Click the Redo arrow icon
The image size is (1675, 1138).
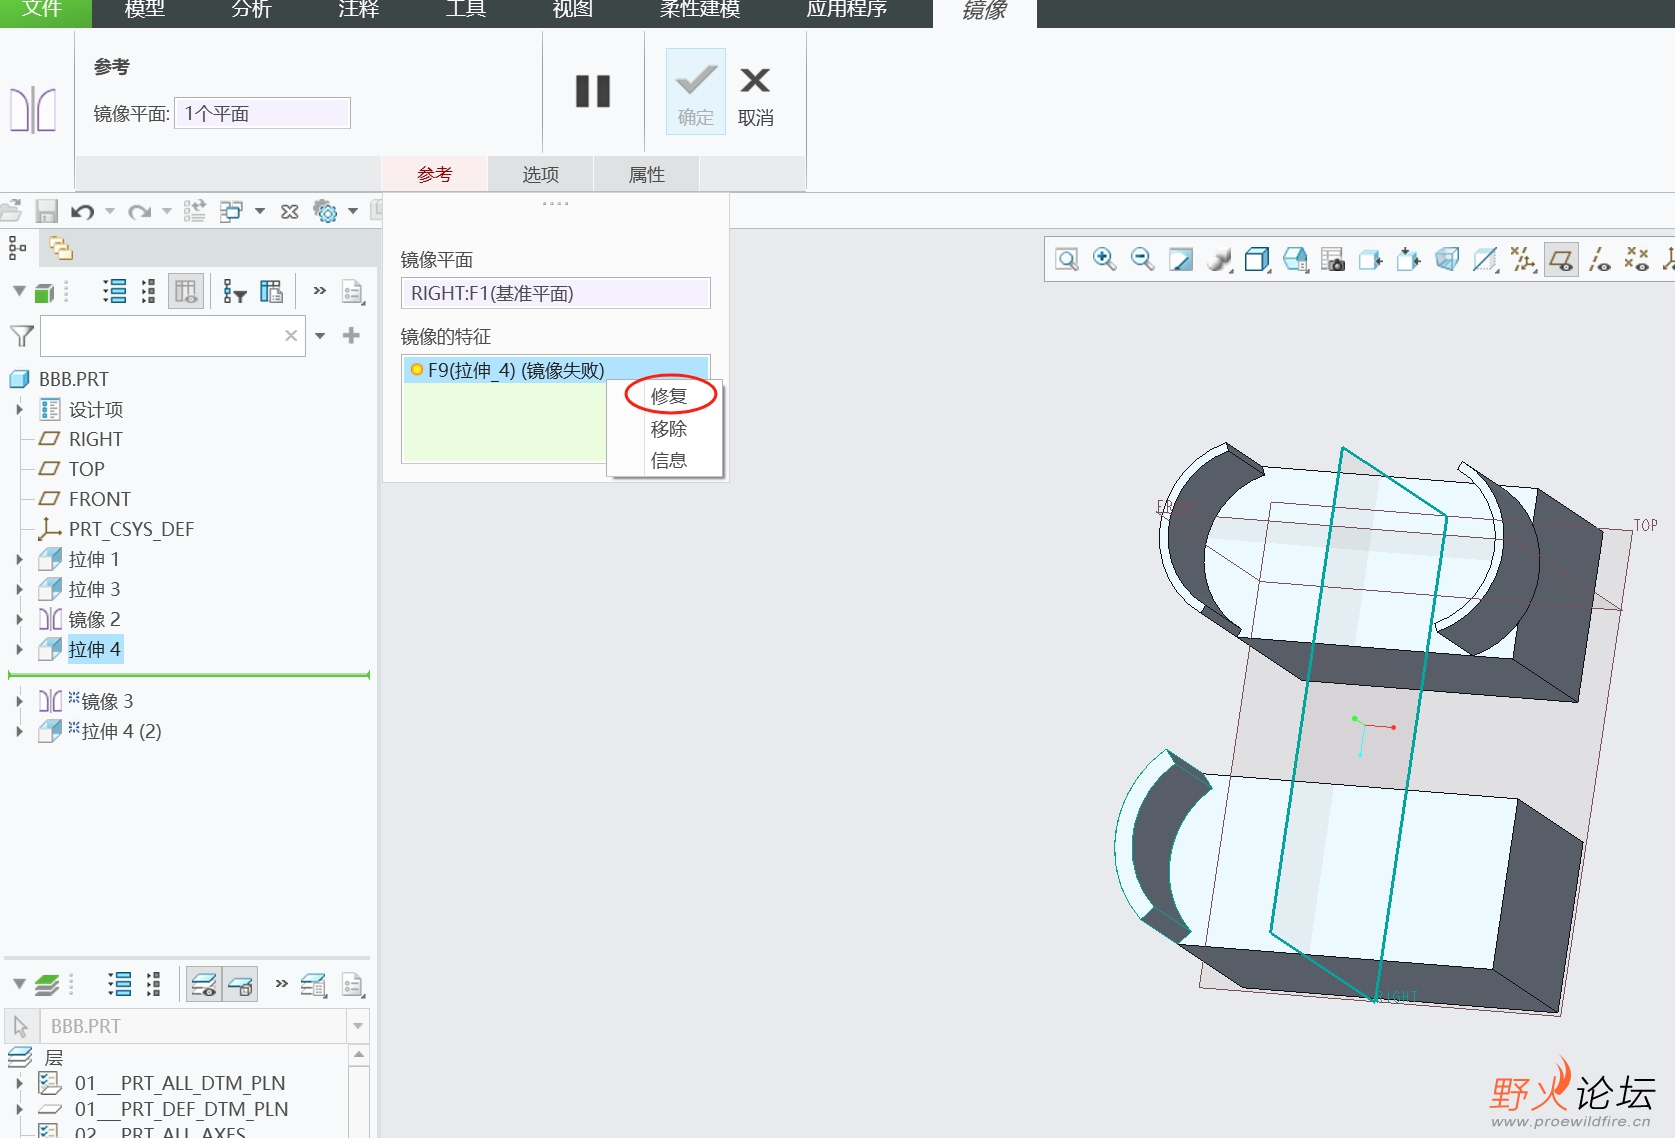pos(140,211)
